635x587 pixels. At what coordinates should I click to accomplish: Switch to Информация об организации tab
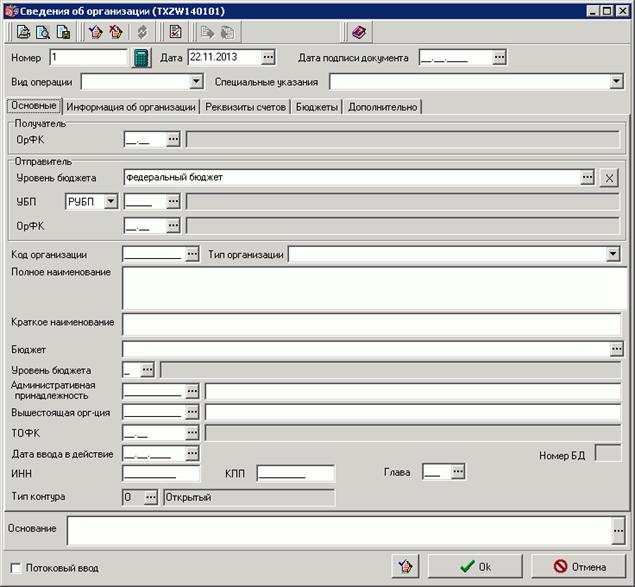coord(131,107)
